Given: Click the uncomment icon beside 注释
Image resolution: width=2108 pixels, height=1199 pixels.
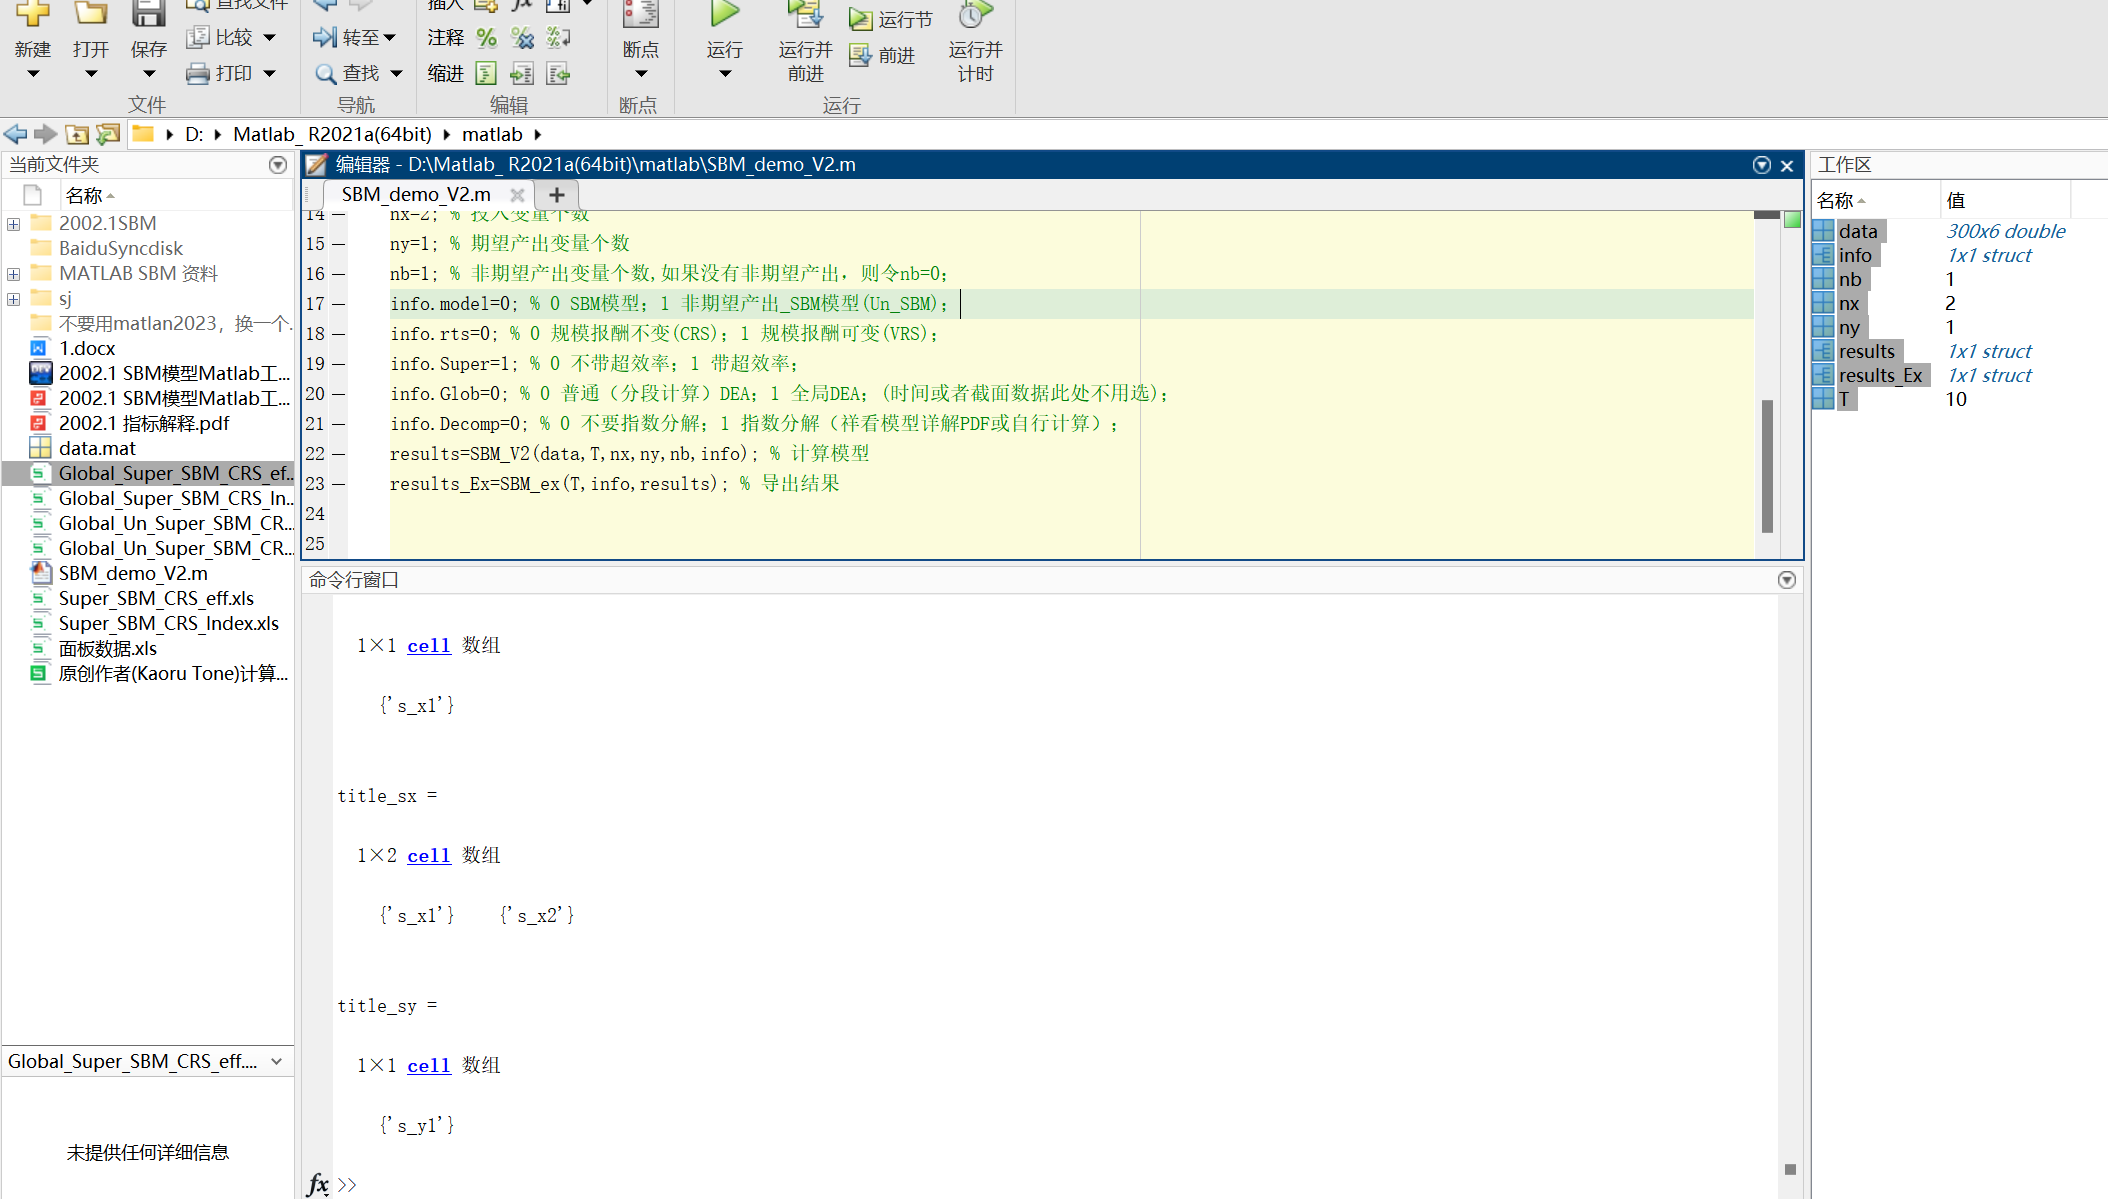Looking at the screenshot, I should [x=522, y=38].
